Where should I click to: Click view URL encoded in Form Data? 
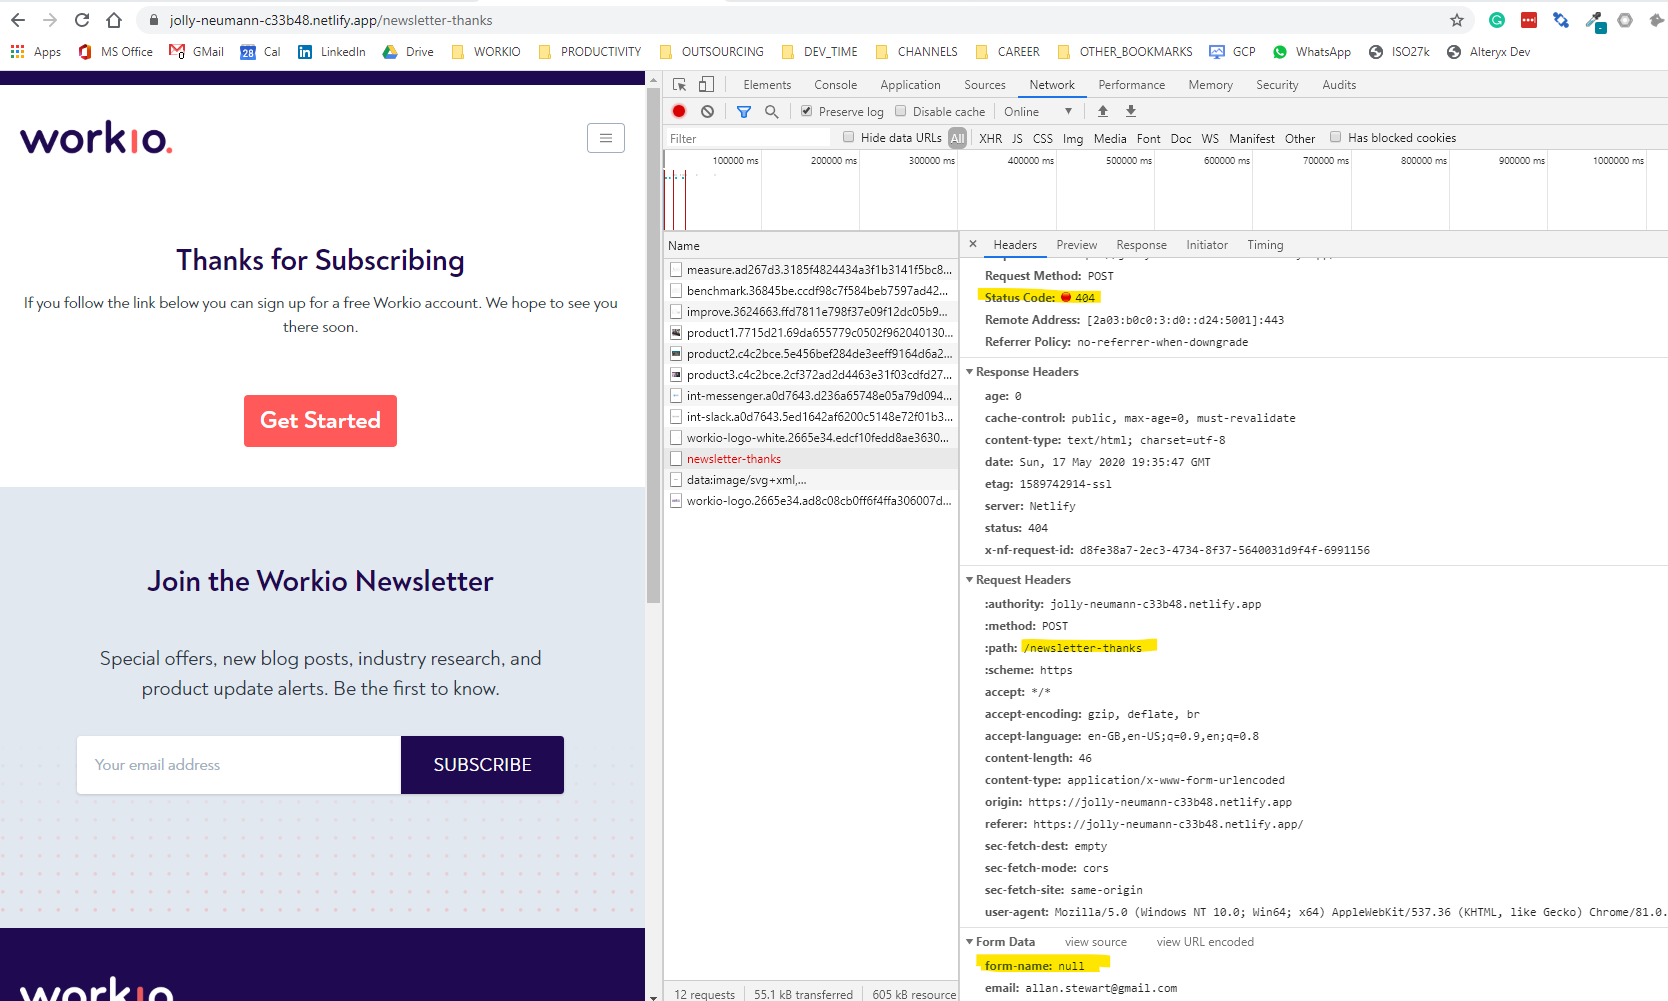pyautogui.click(x=1205, y=942)
